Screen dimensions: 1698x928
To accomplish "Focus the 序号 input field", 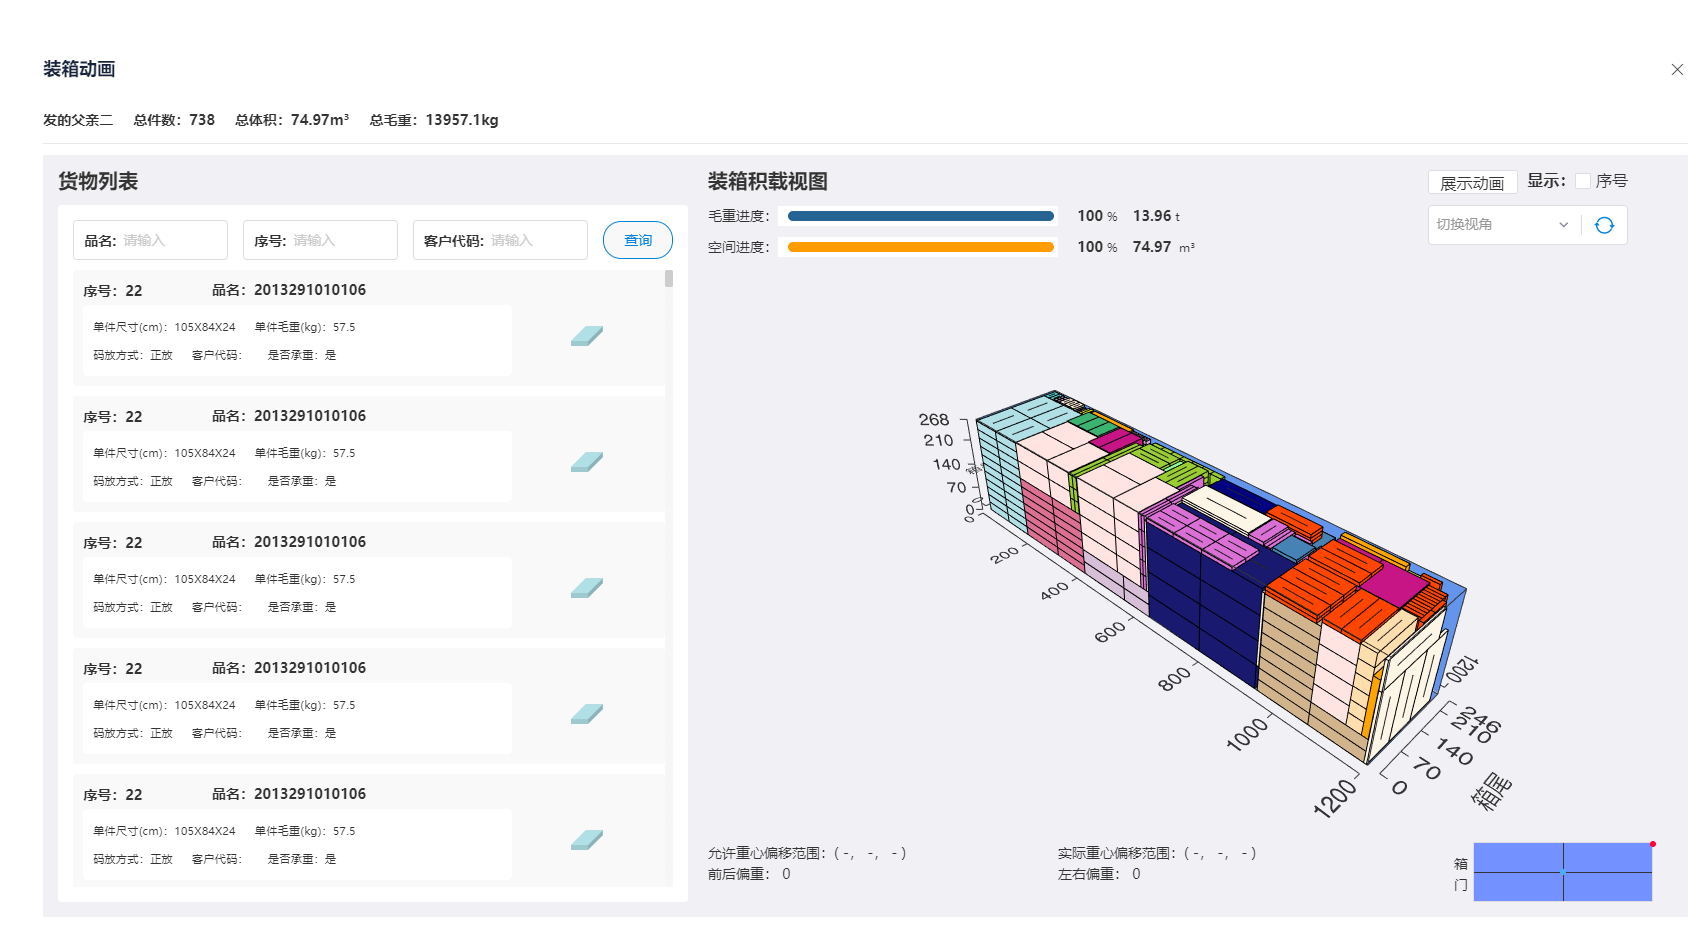I will pos(320,240).
